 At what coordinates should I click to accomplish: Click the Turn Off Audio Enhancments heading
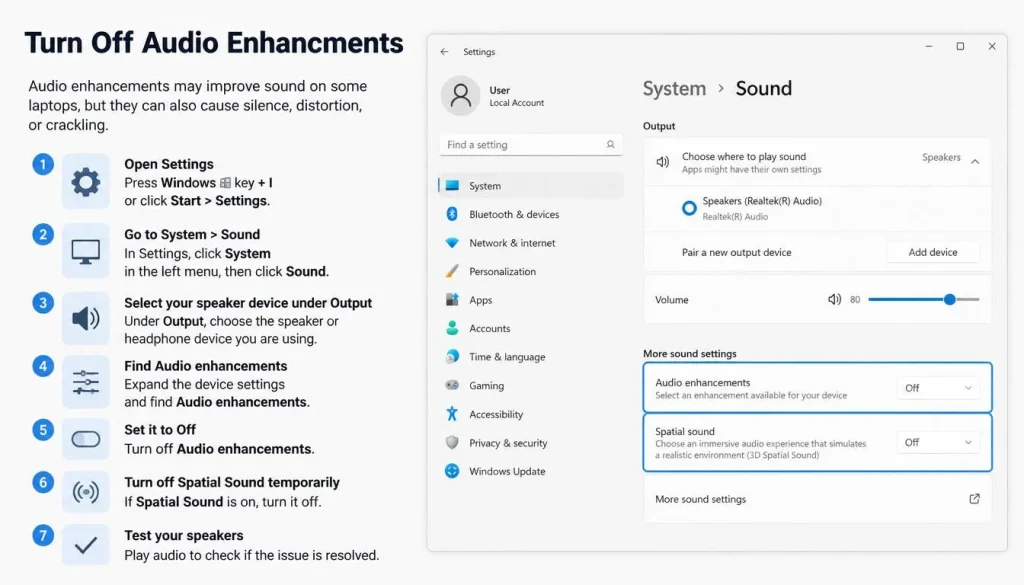coord(214,43)
